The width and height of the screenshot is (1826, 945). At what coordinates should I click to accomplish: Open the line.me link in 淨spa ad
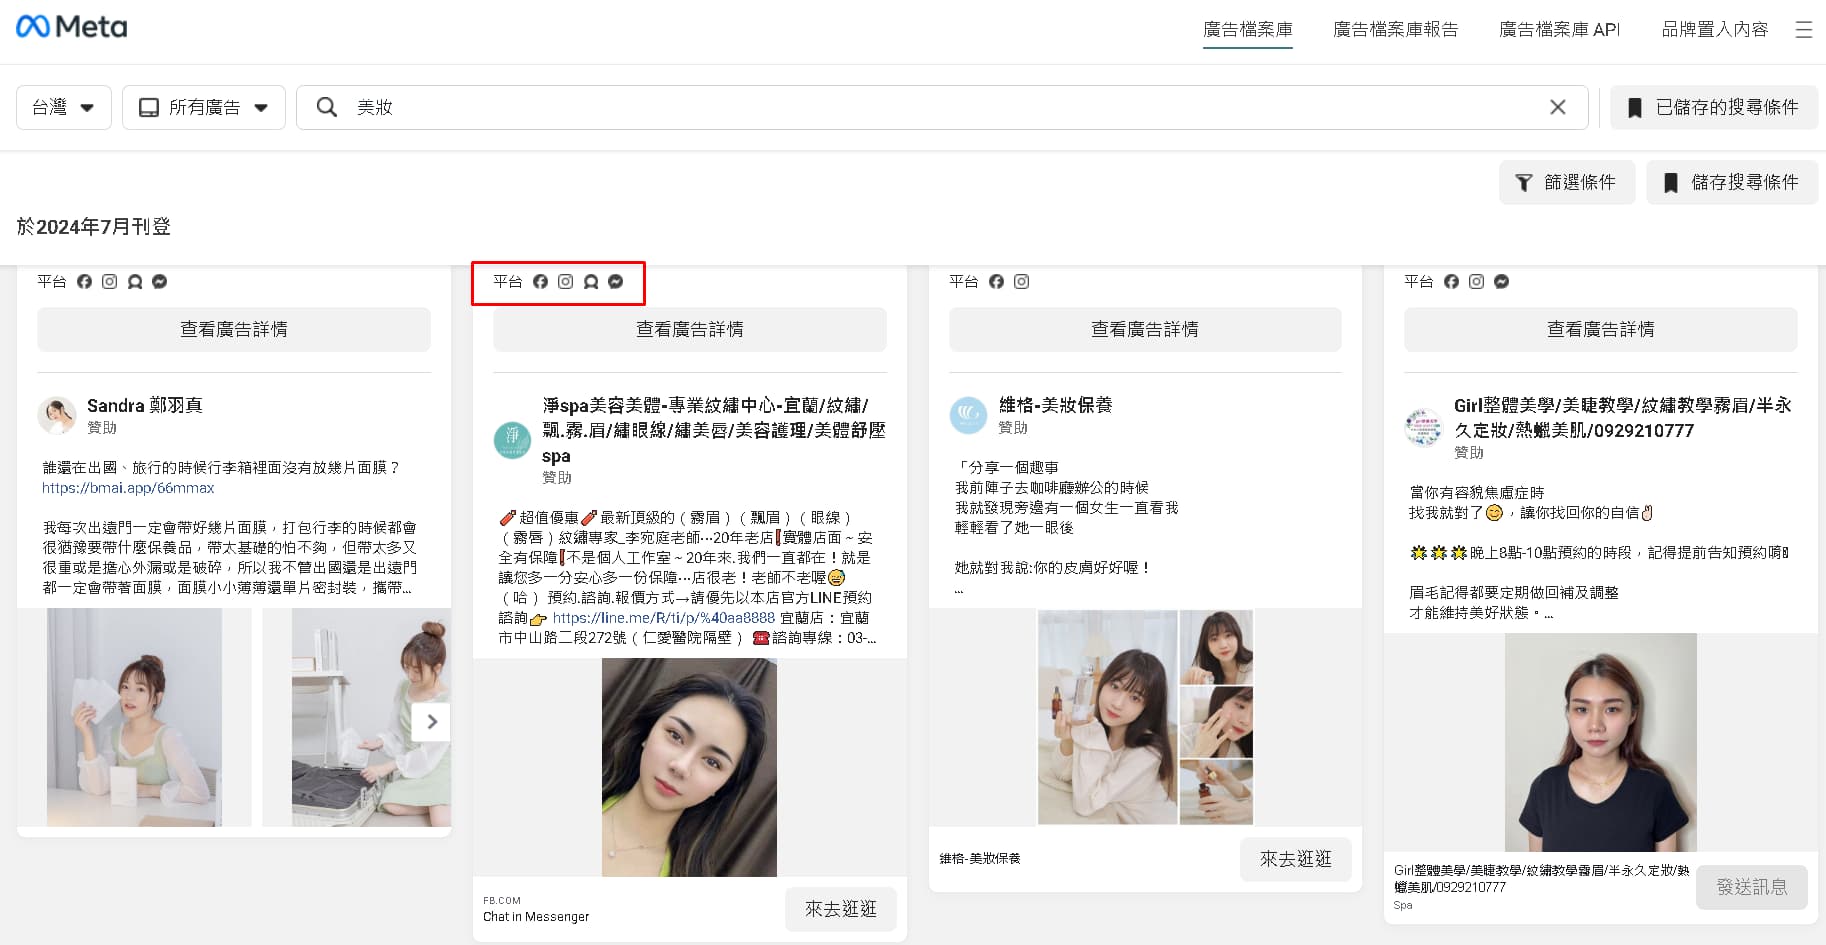point(664,618)
